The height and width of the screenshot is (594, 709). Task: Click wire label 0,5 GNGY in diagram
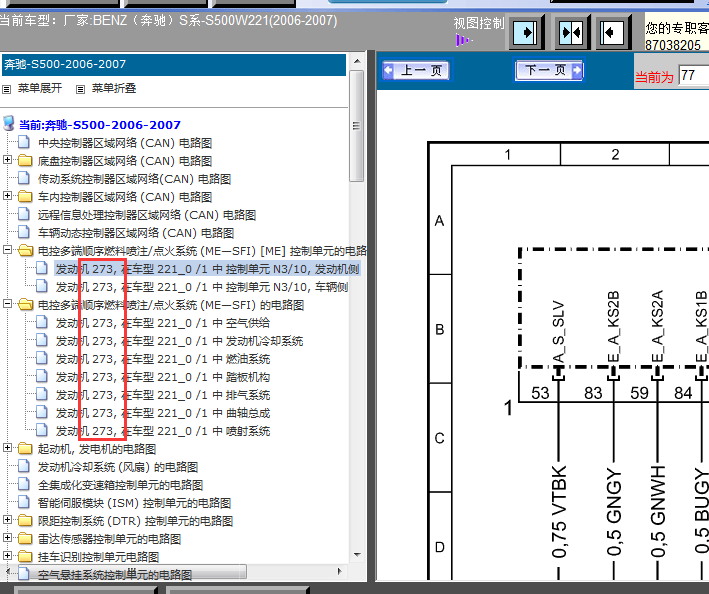(614, 512)
